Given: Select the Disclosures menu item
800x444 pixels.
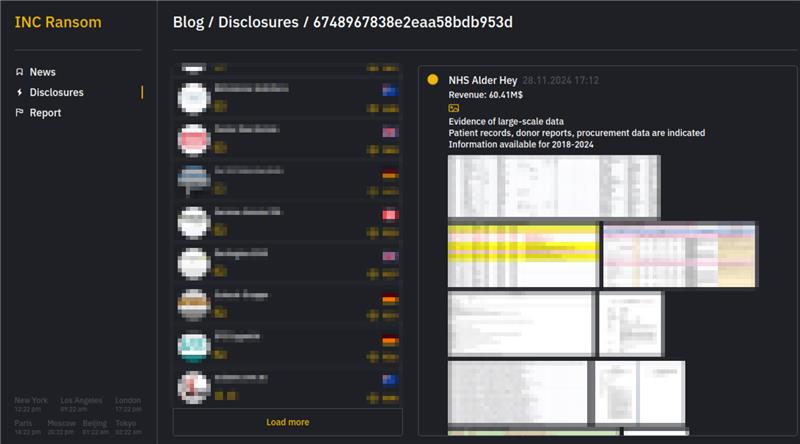Looking at the screenshot, I should pyautogui.click(x=56, y=92).
